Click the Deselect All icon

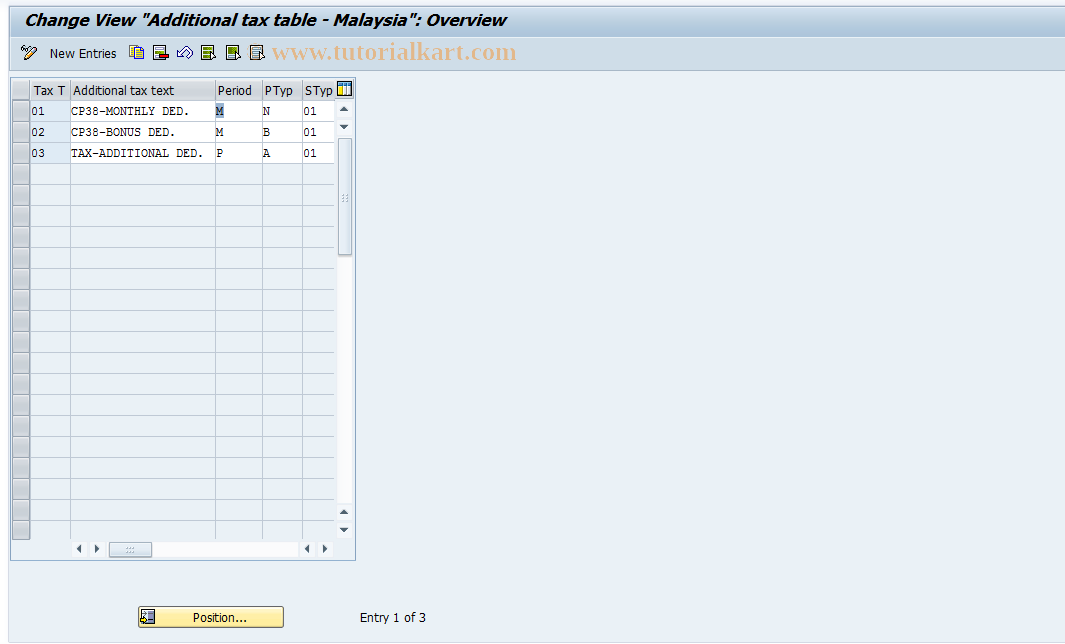257,53
